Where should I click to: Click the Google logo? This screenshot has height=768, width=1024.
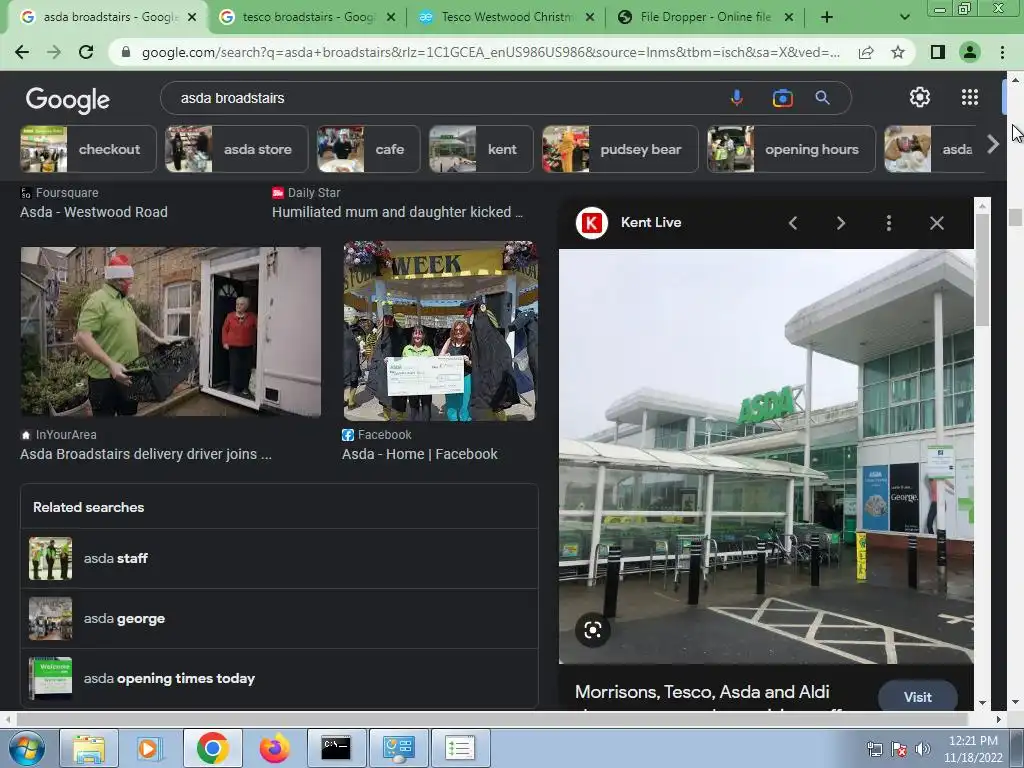[67, 99]
